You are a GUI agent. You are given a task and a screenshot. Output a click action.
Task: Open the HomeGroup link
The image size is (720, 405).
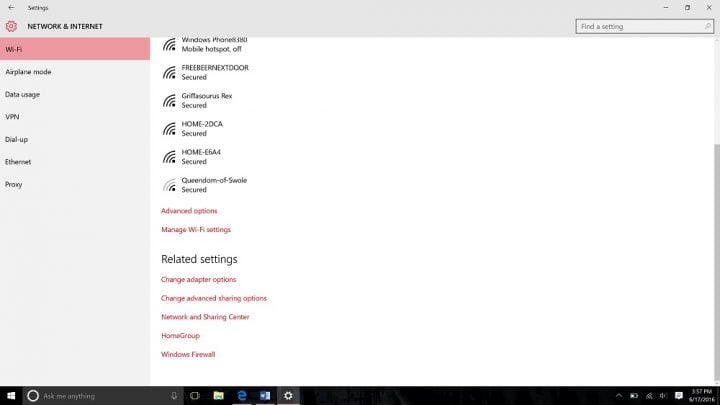[180, 336]
